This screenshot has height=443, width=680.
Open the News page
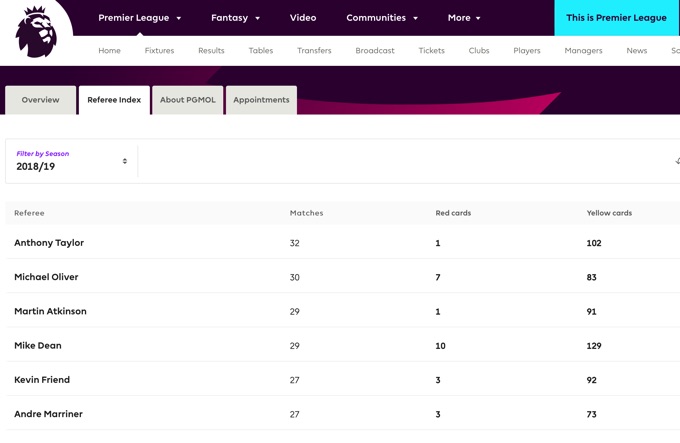[x=637, y=50]
